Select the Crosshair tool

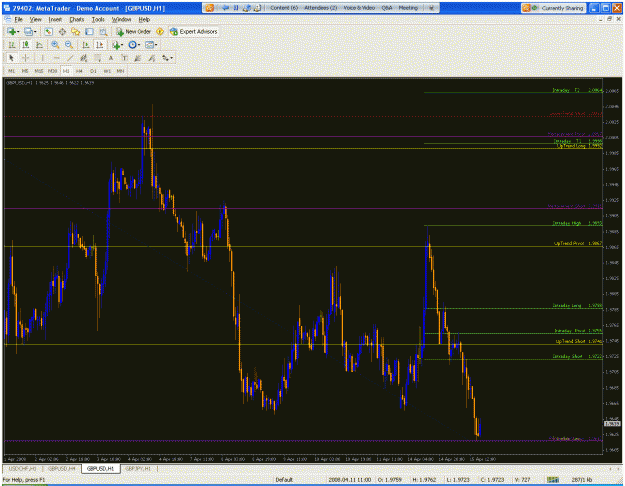(26, 58)
